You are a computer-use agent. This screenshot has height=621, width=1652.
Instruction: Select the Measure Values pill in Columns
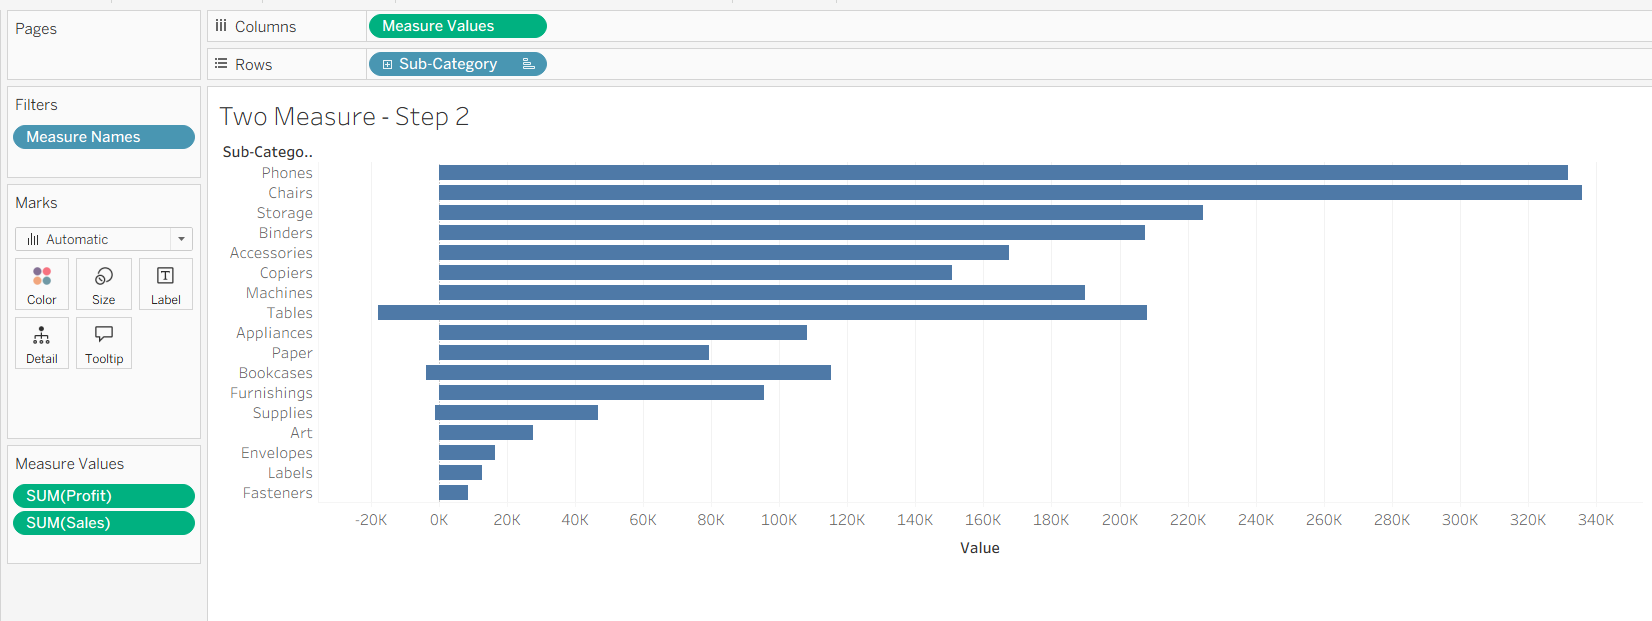click(457, 26)
